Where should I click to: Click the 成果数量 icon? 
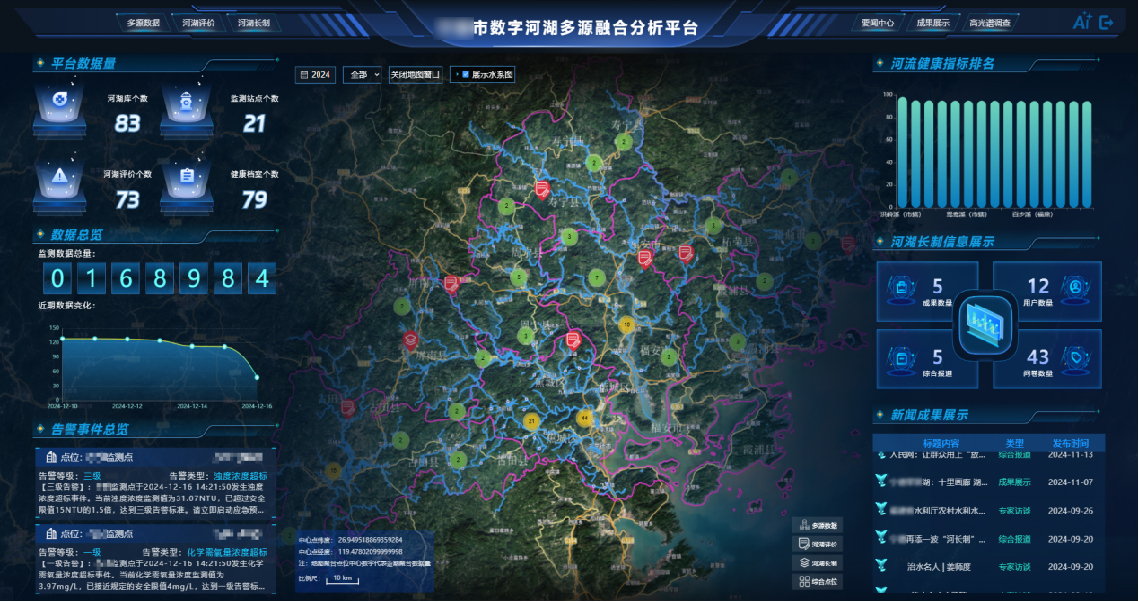point(903,288)
